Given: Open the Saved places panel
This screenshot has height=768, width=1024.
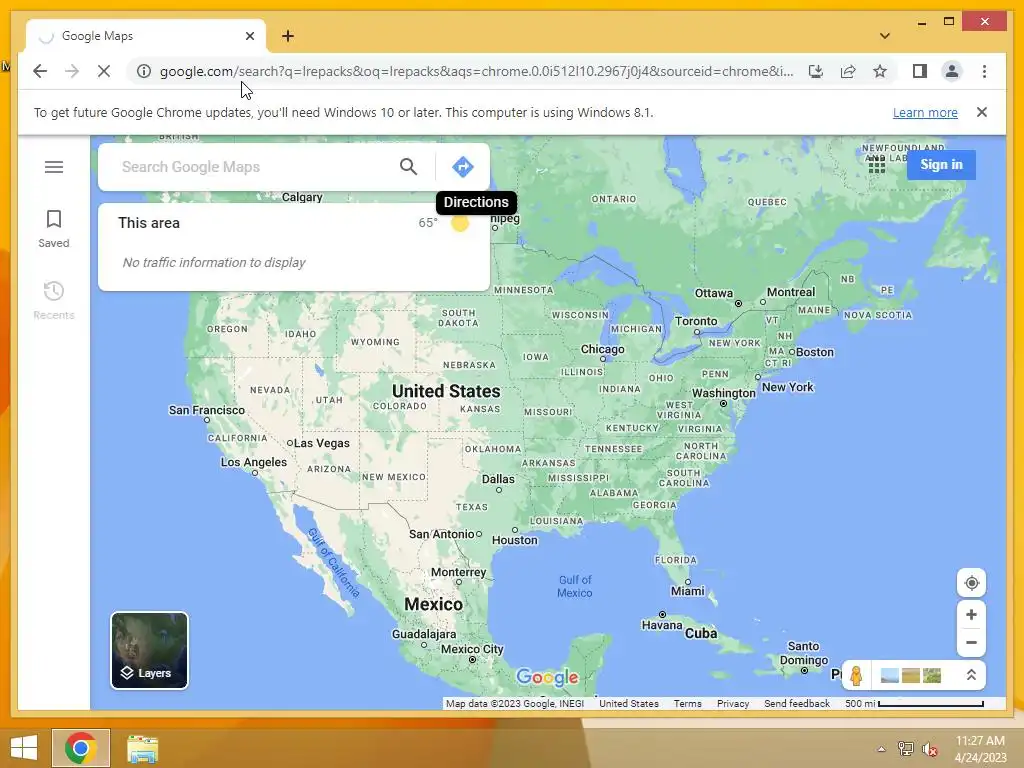Looking at the screenshot, I should 54,229.
